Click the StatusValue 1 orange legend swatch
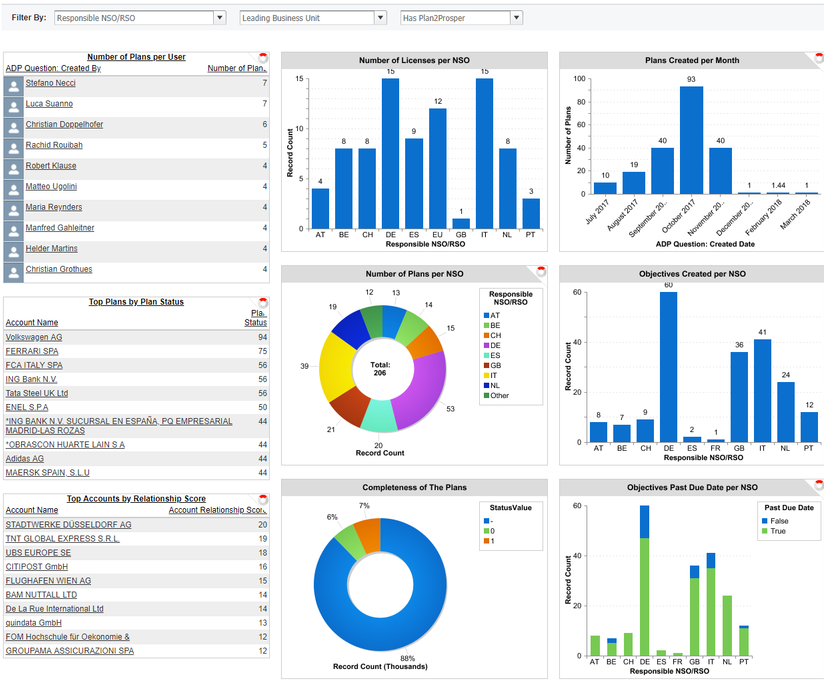Screen dimensions: 824x681 tap(487, 541)
